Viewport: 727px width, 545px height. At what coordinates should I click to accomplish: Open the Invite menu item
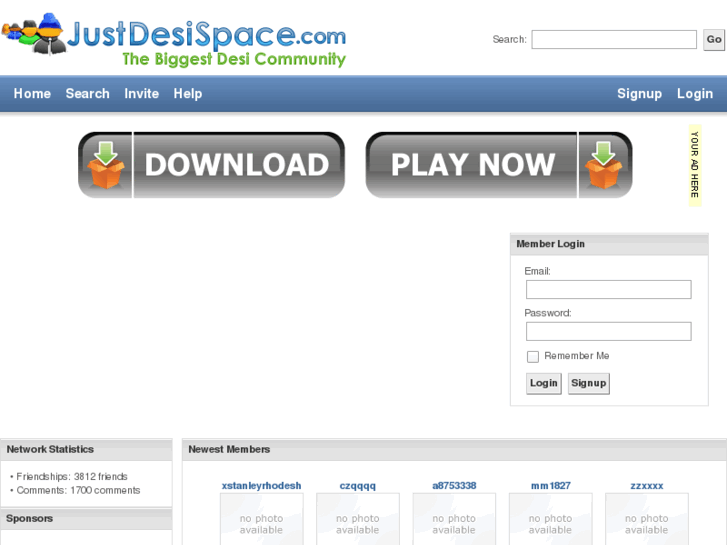click(141, 94)
